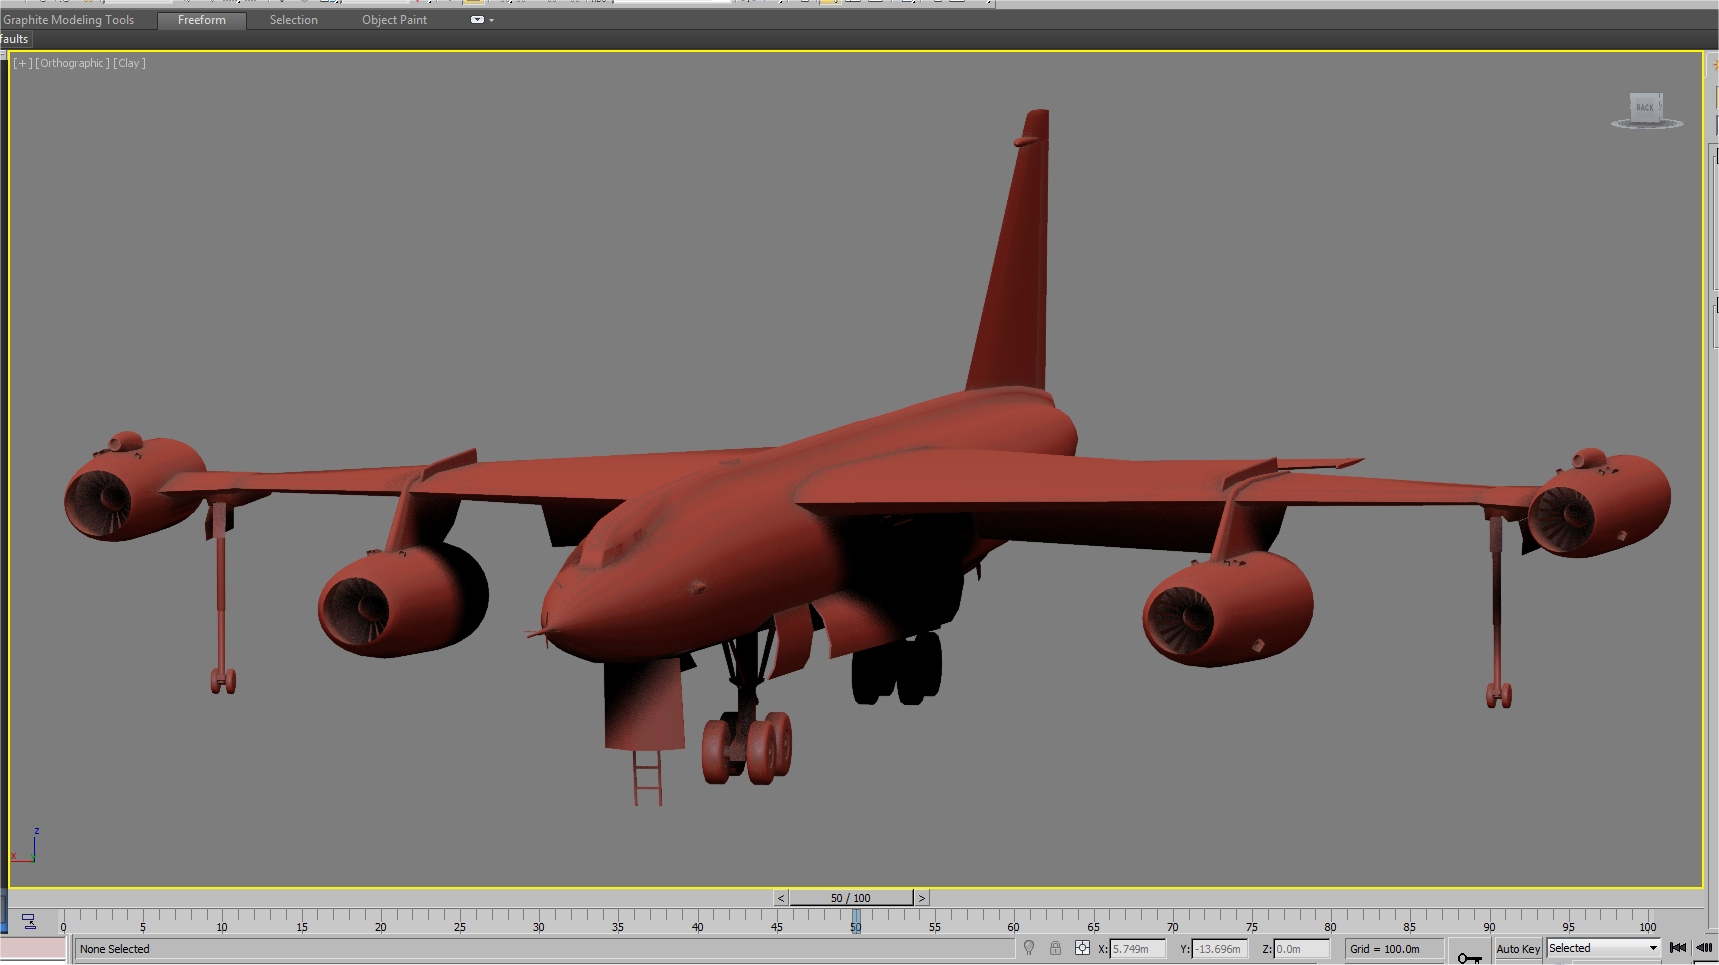Open the Selected key filter dropdown

(x=1603, y=948)
